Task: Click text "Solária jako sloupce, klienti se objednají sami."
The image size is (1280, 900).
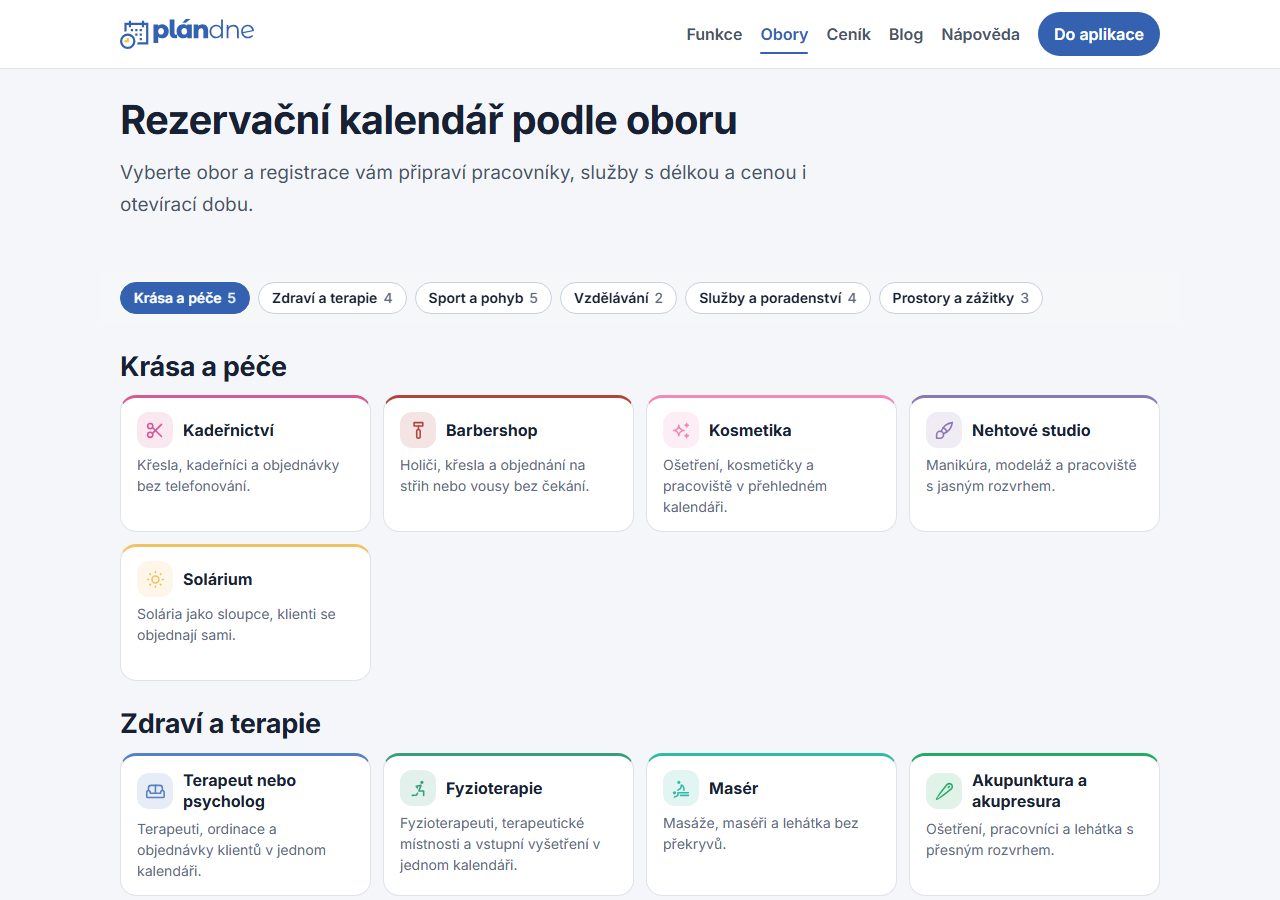Action: 236,624
